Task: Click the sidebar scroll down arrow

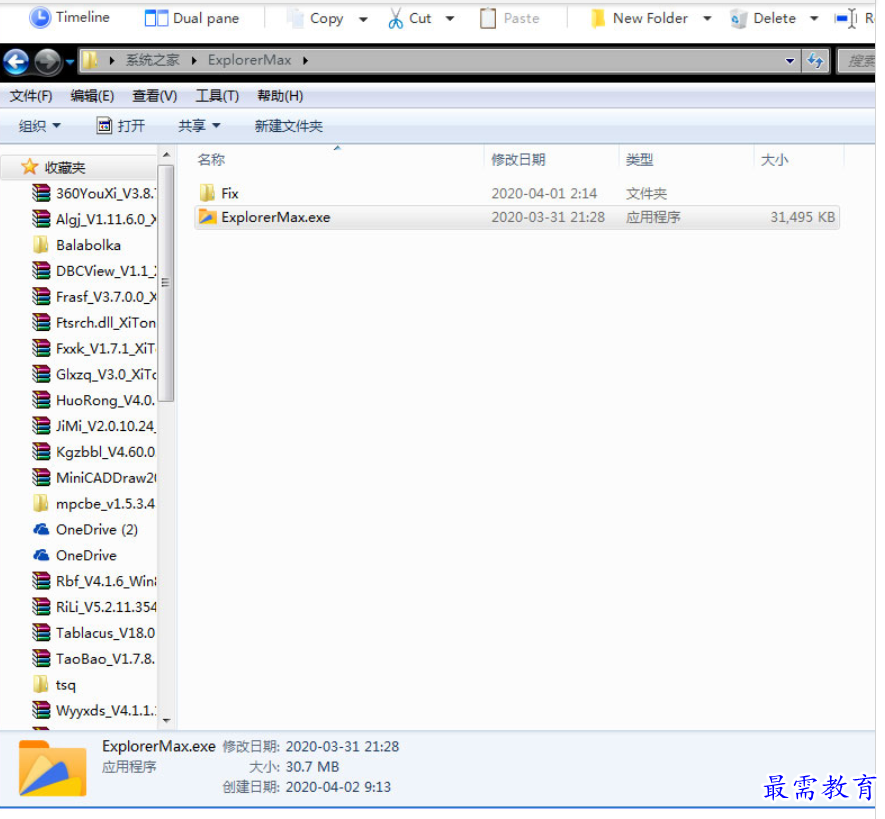Action: pyautogui.click(x=166, y=720)
